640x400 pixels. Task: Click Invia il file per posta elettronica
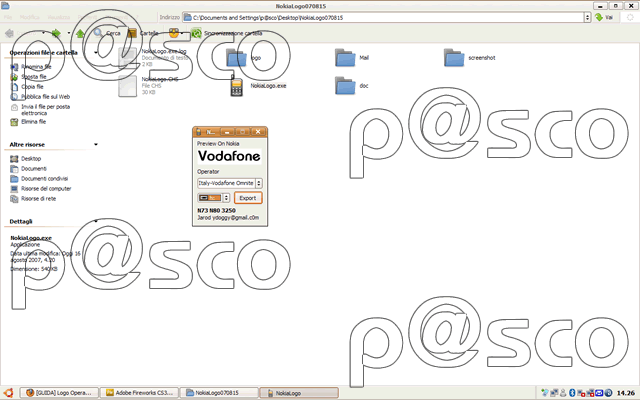point(40,110)
